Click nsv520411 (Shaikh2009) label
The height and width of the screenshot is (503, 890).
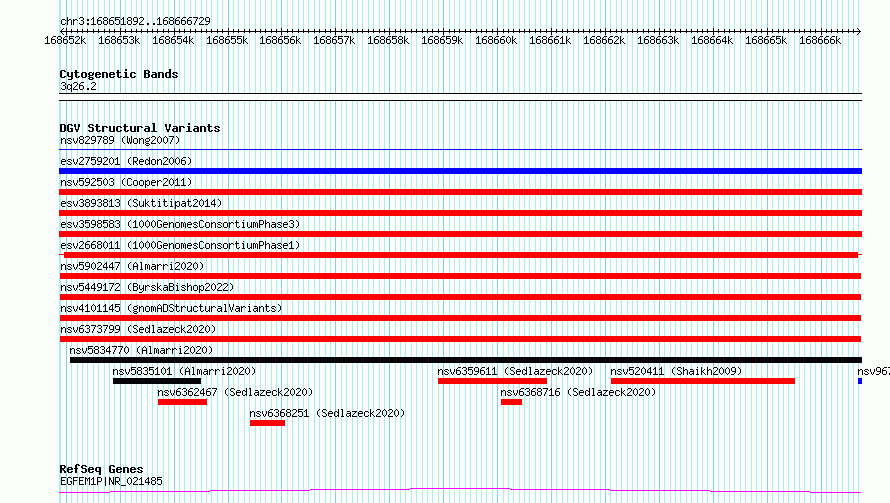[x=676, y=371]
